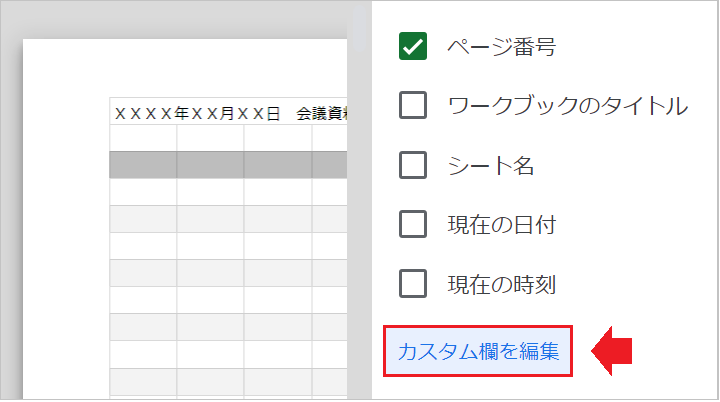Select the ＸＸＸＸ年ＸＸ月ＸＸ日 header text in preview

tap(196, 113)
